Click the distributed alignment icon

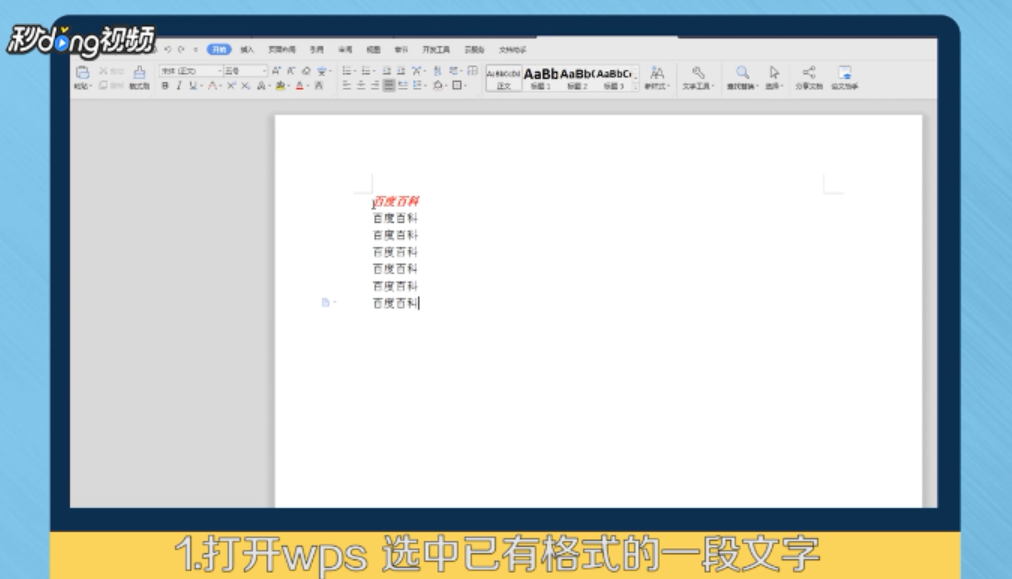coord(403,86)
